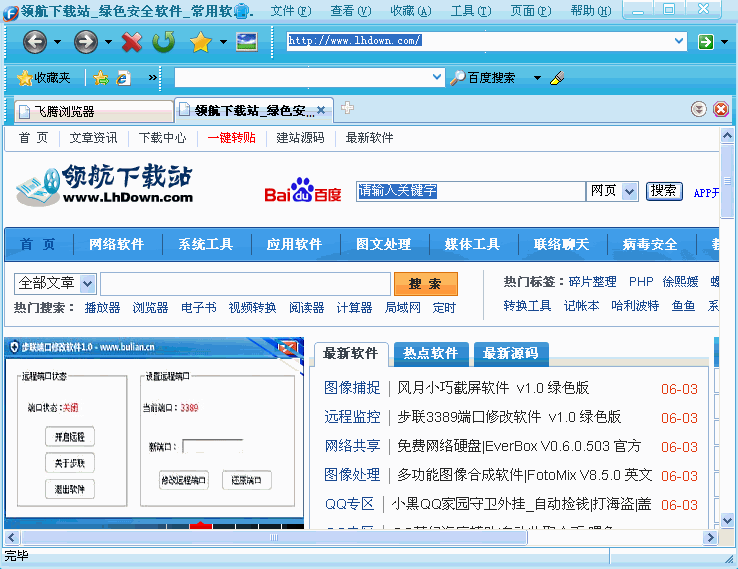Click the address bar URL field

pos(480,41)
